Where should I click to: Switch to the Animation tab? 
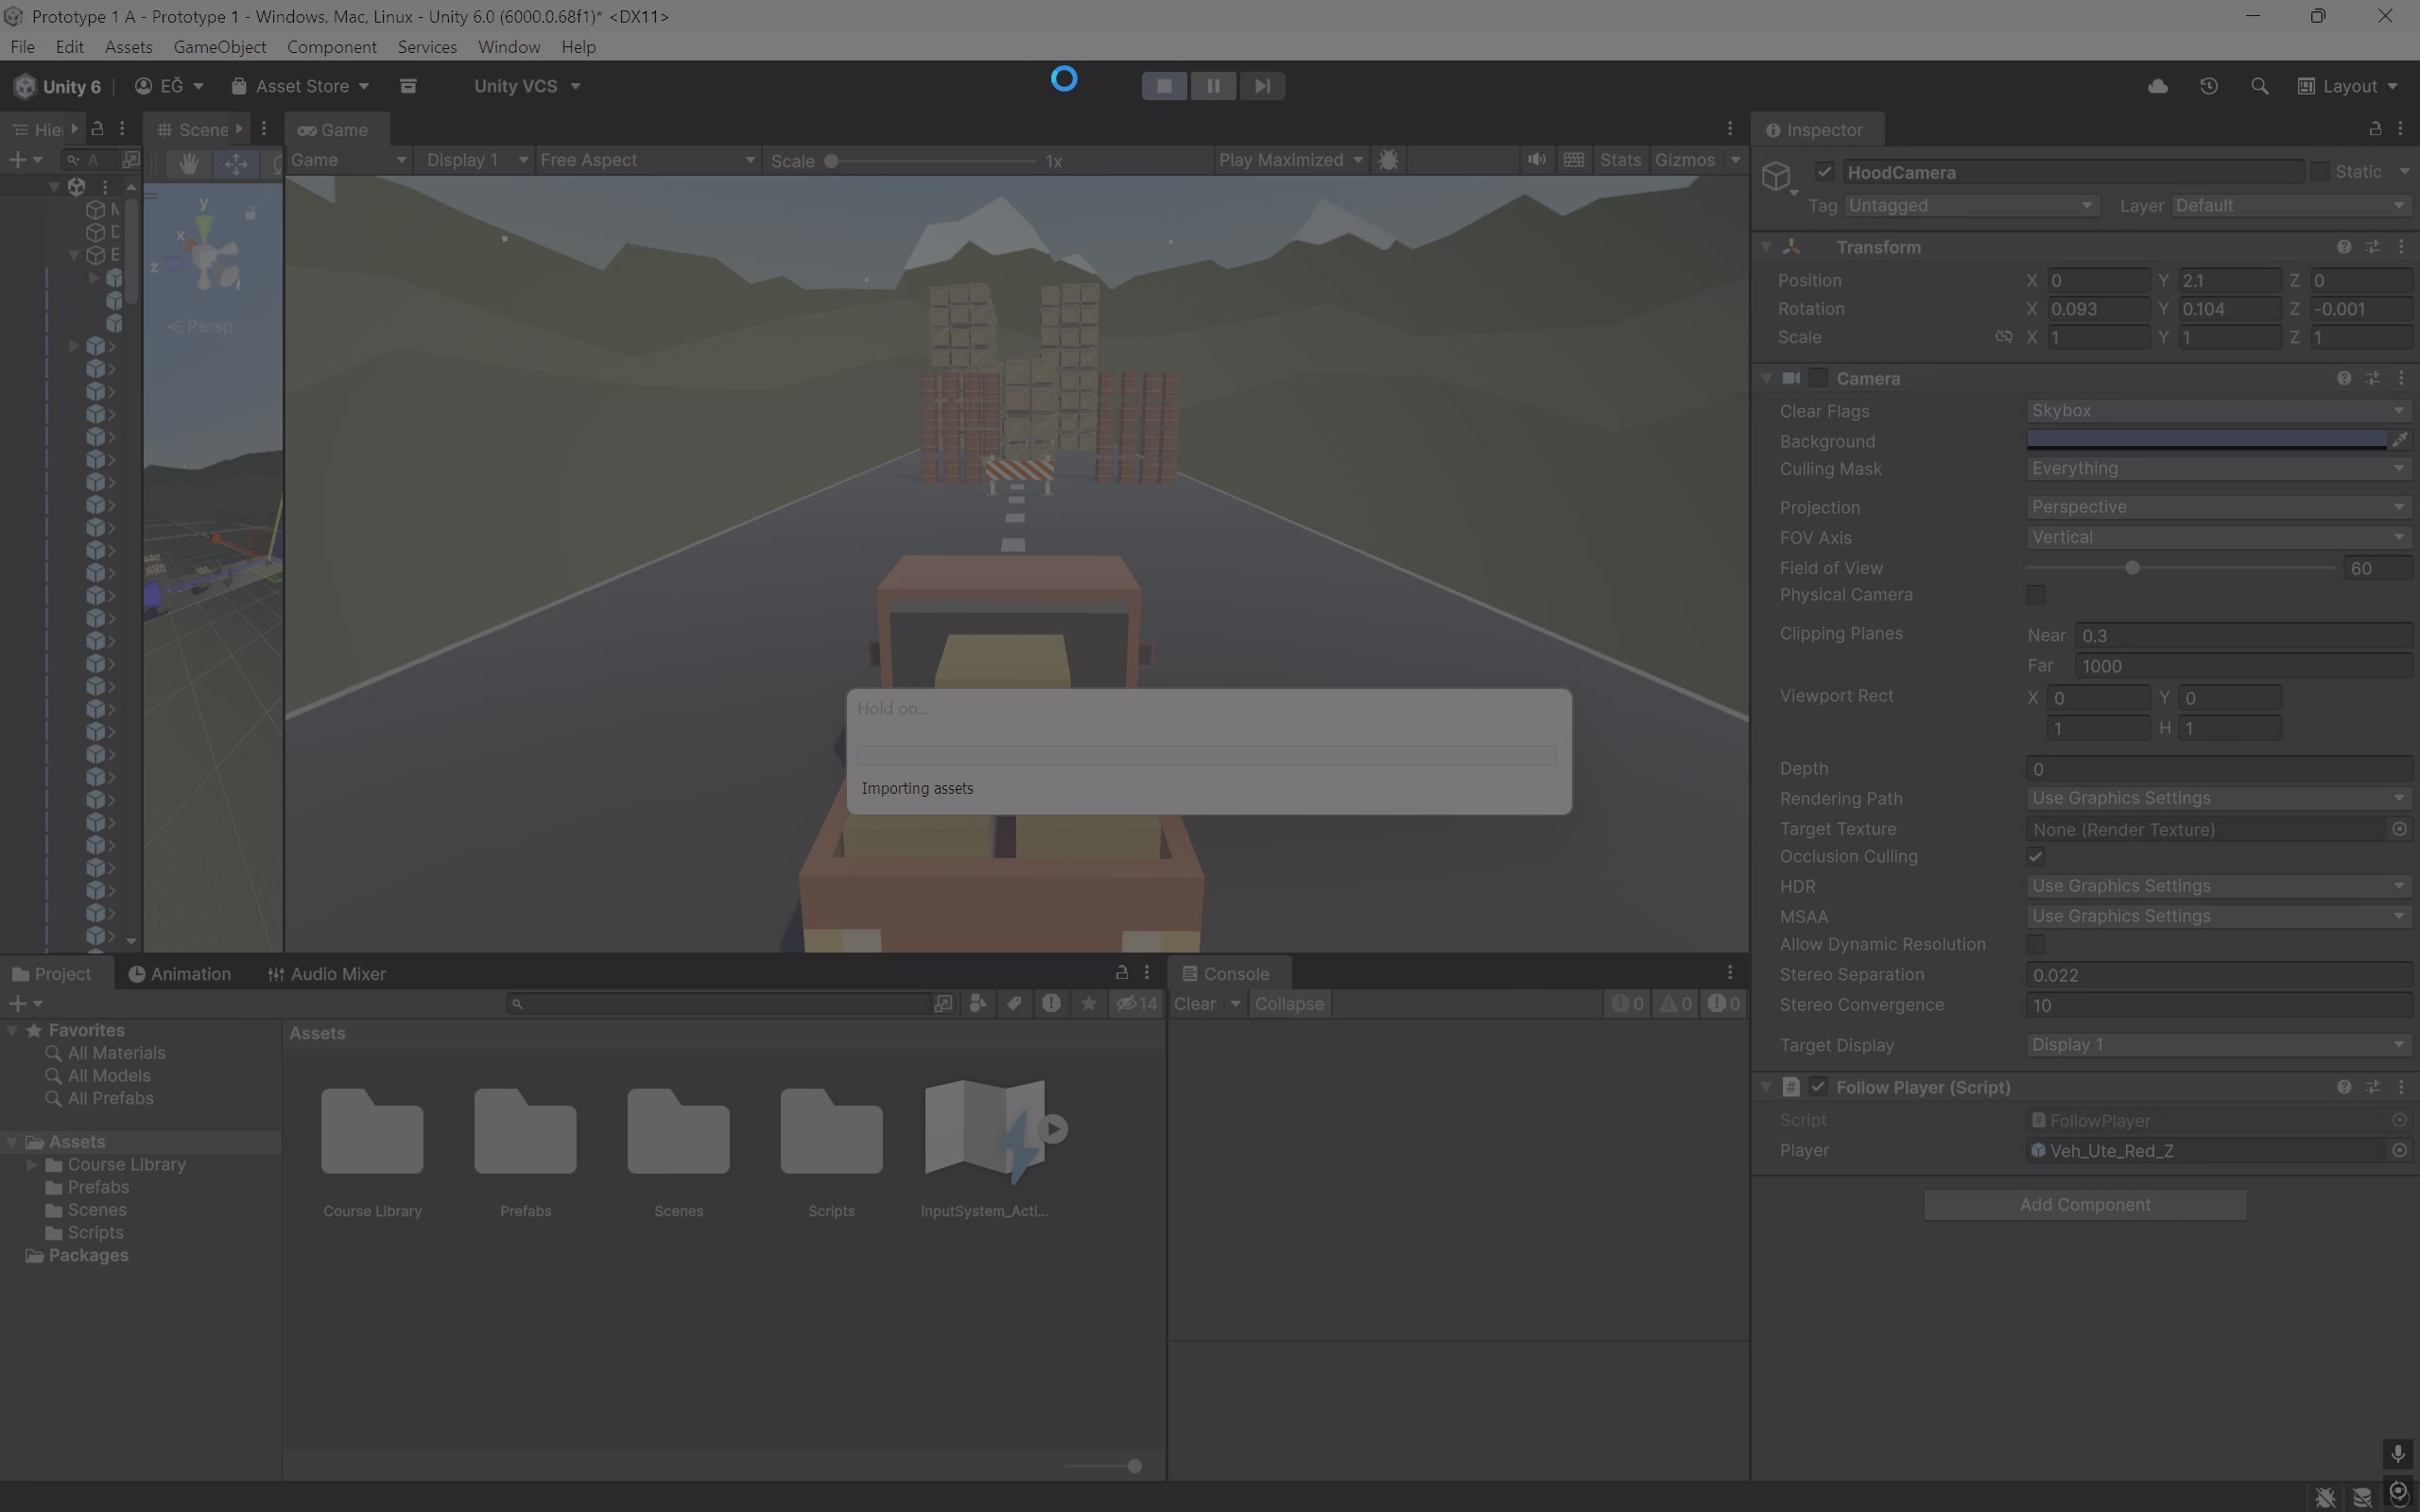coord(180,974)
